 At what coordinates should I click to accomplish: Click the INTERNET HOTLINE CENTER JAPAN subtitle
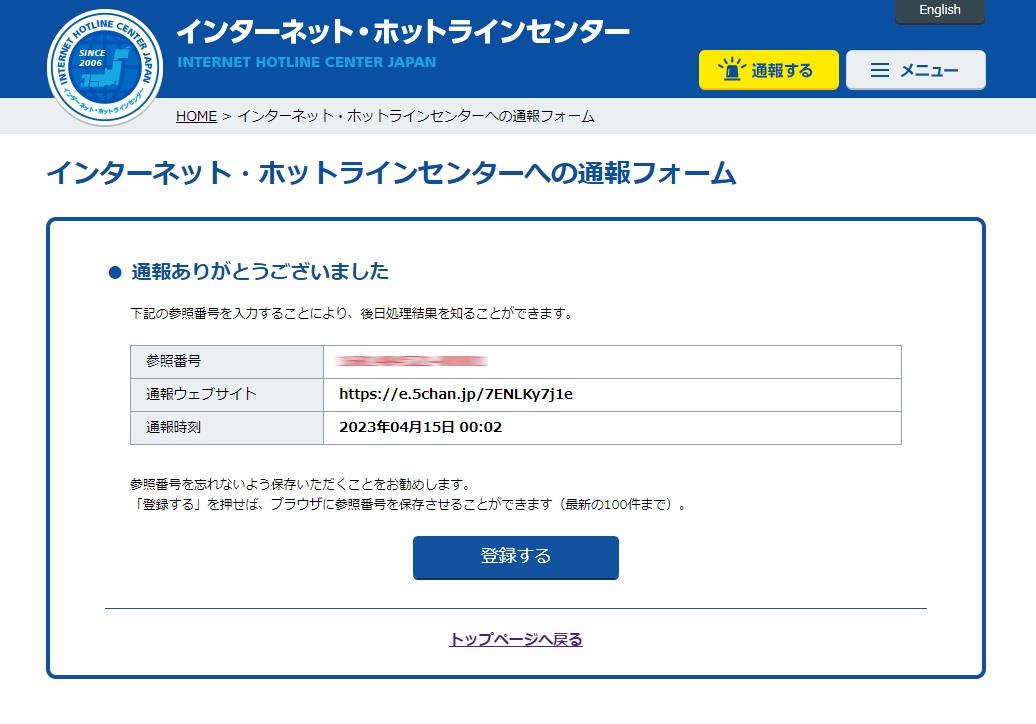(307, 62)
